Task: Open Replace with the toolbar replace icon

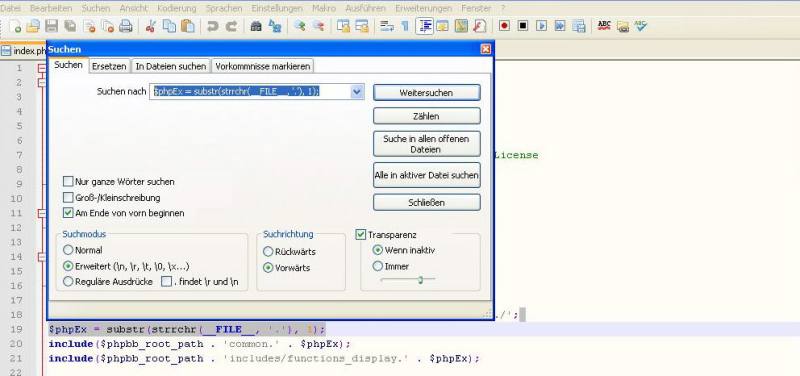Action: [274, 26]
